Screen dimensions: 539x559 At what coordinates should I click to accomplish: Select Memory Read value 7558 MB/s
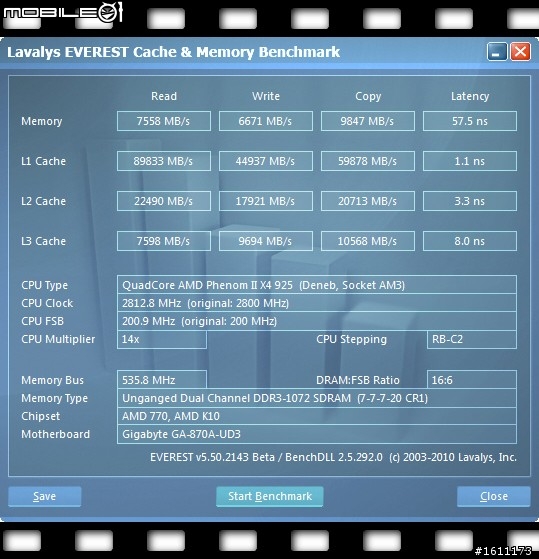pos(164,121)
